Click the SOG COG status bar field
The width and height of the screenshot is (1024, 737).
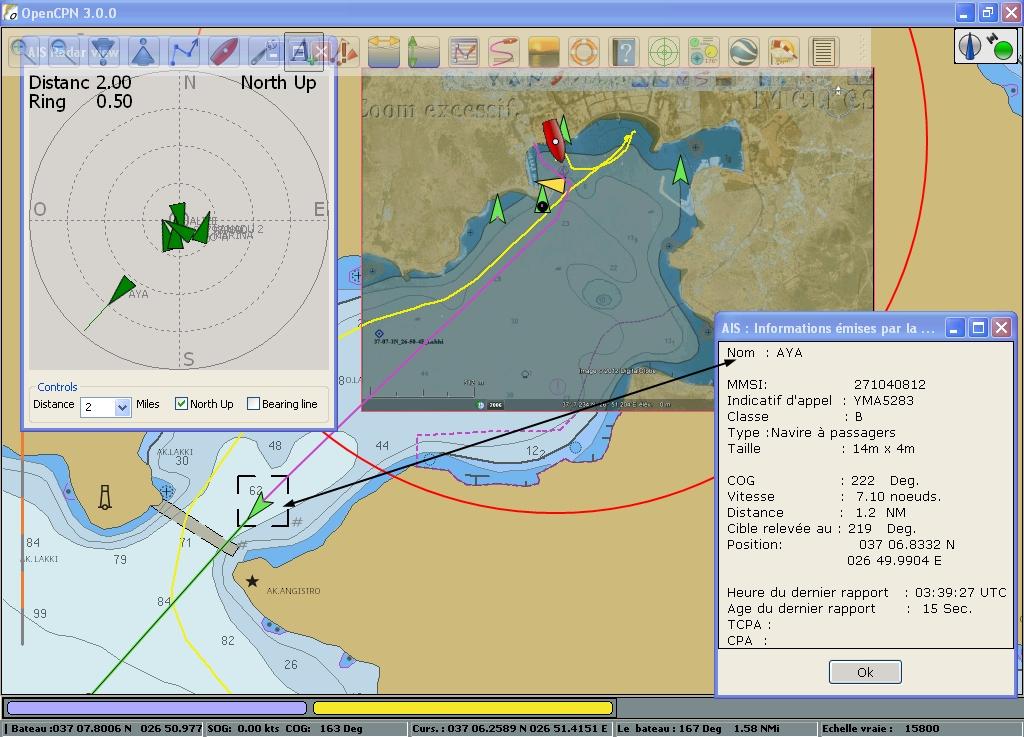click(306, 729)
